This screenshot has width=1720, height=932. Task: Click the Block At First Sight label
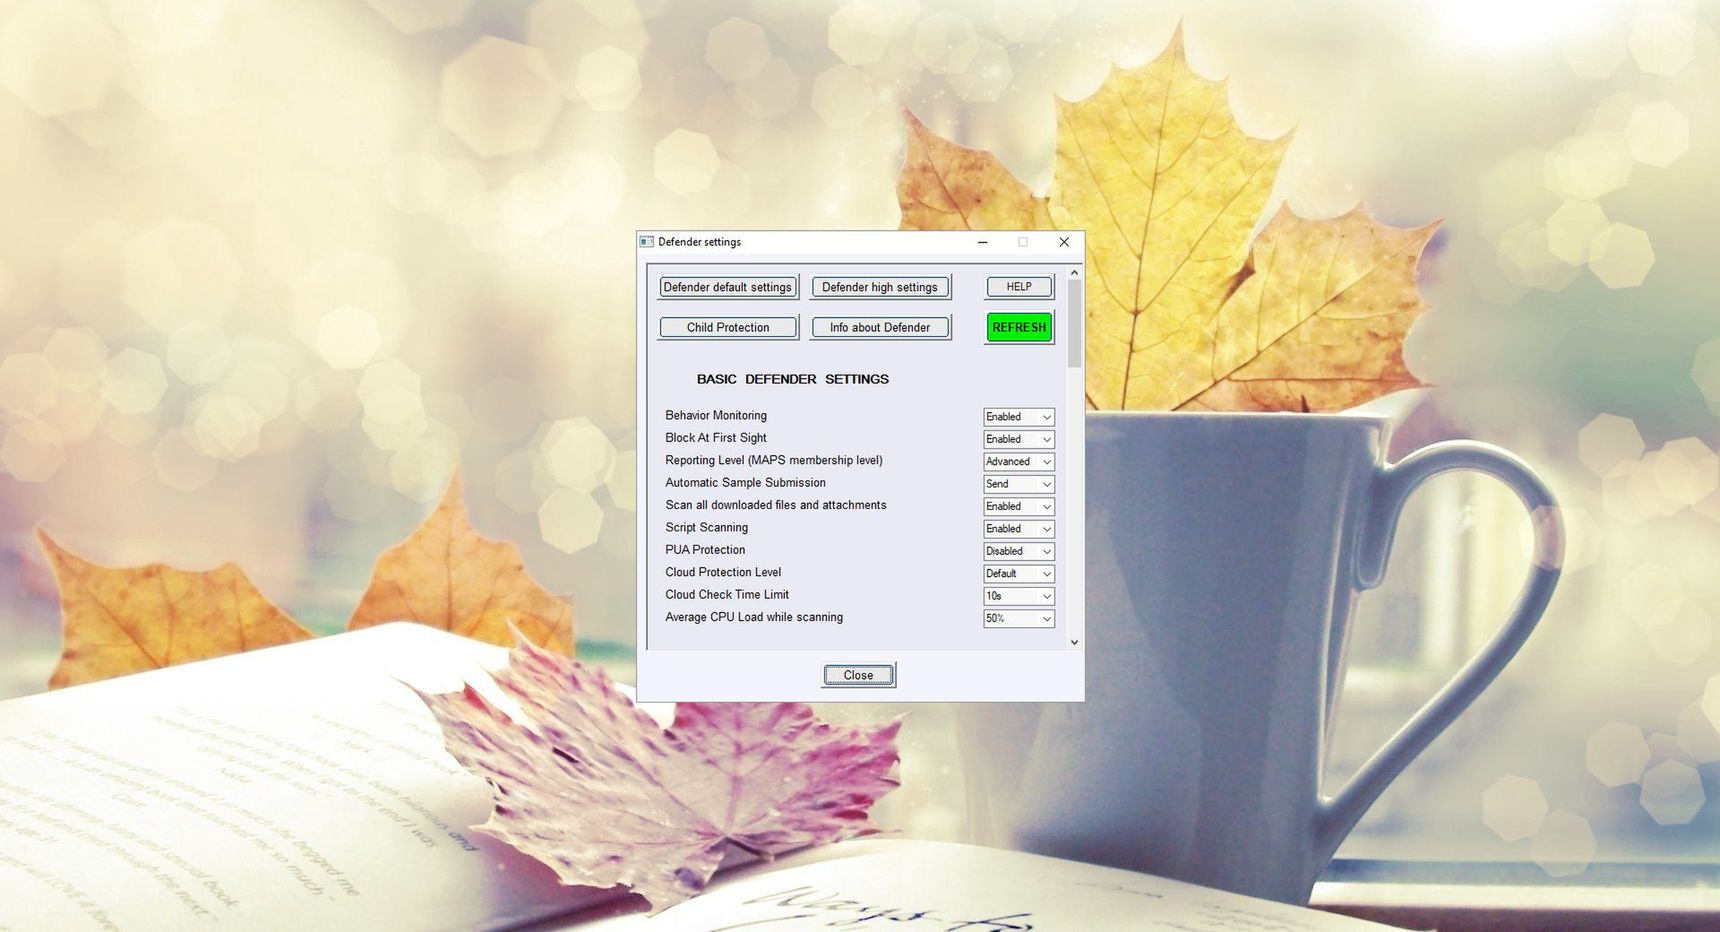pyautogui.click(x=716, y=438)
